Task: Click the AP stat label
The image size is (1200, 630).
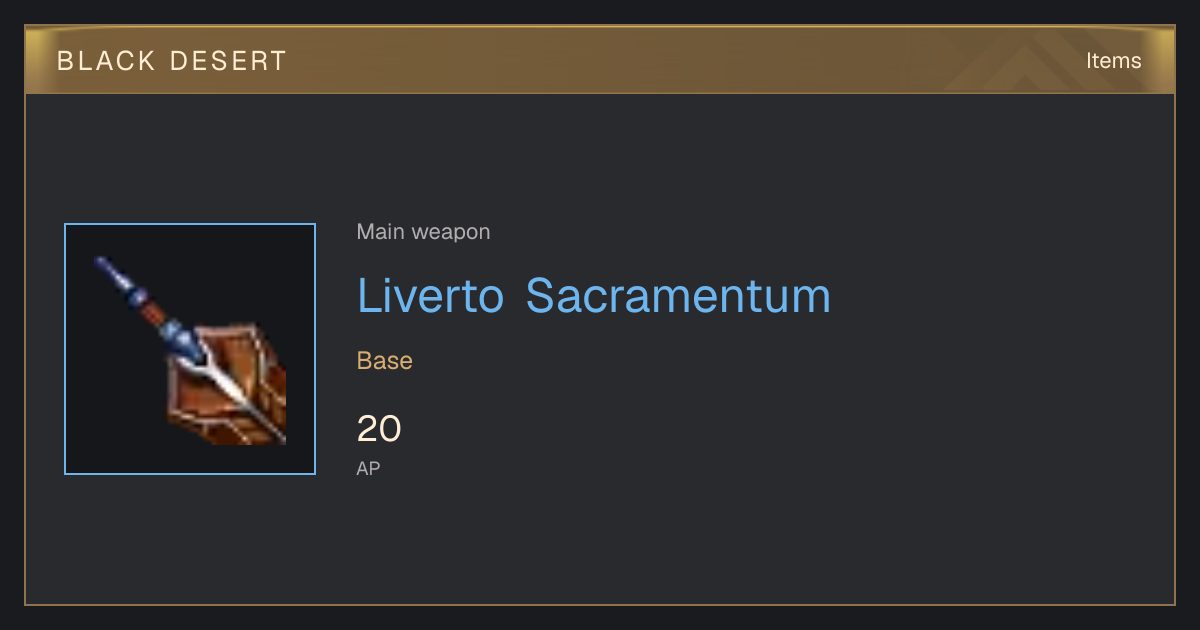Action: pos(368,468)
